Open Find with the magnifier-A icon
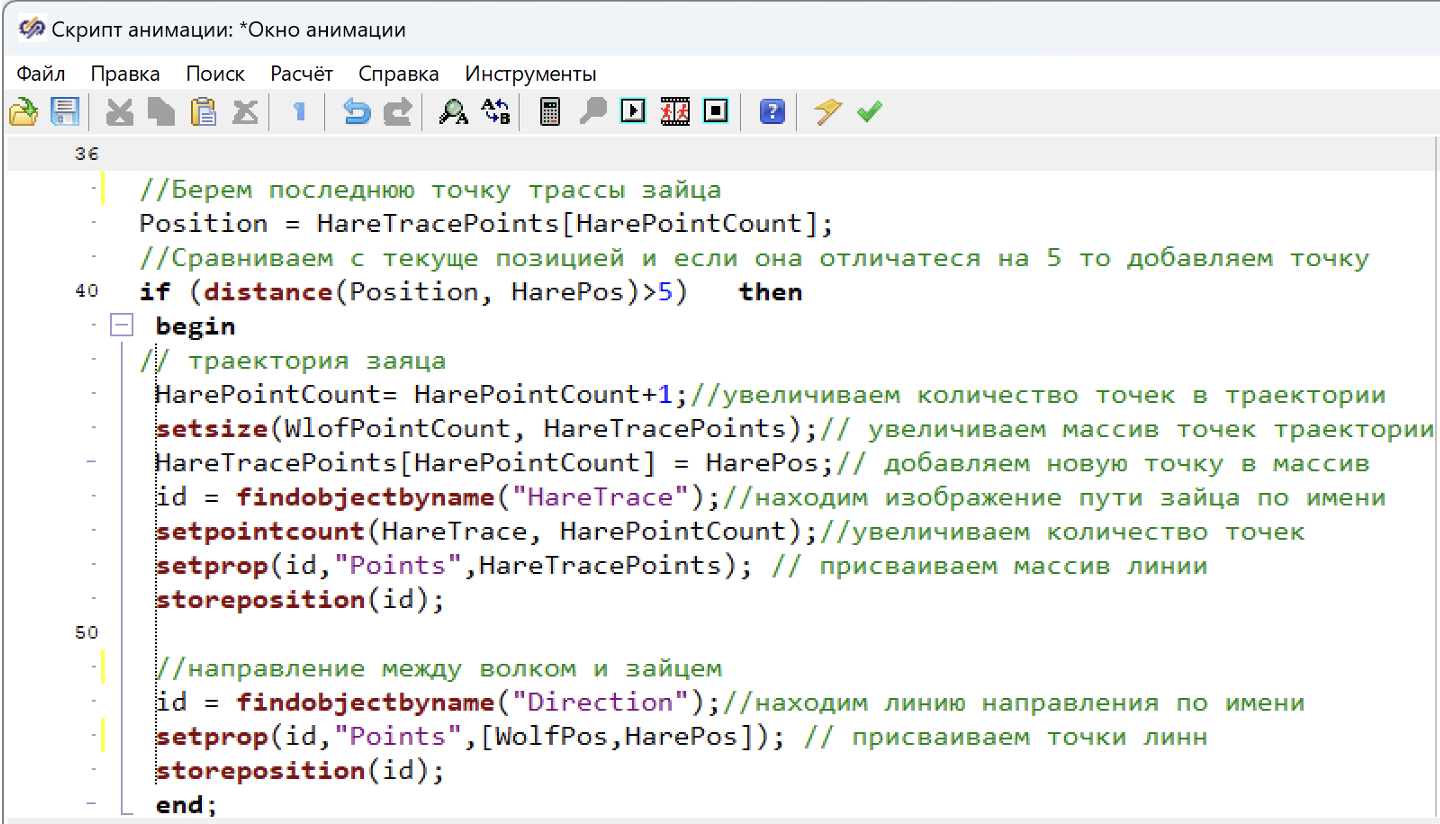Screen dimensions: 1440x824 click(x=453, y=111)
